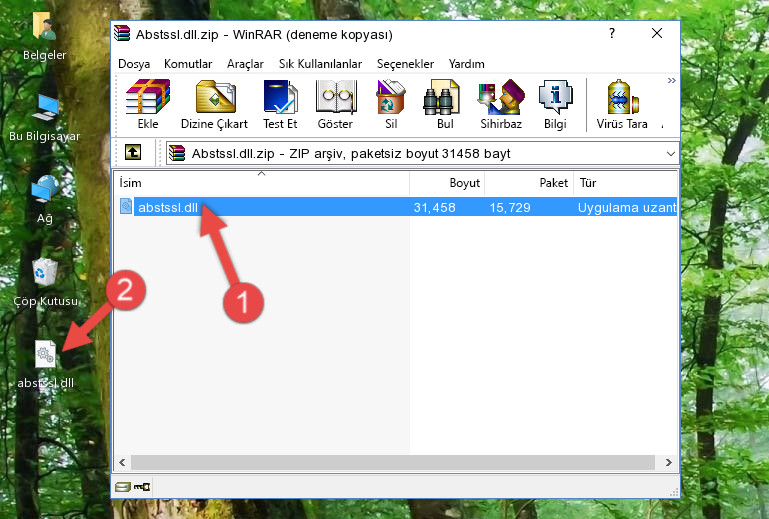Sort by the Boyut column header
The image size is (769, 519).
[x=447, y=183]
